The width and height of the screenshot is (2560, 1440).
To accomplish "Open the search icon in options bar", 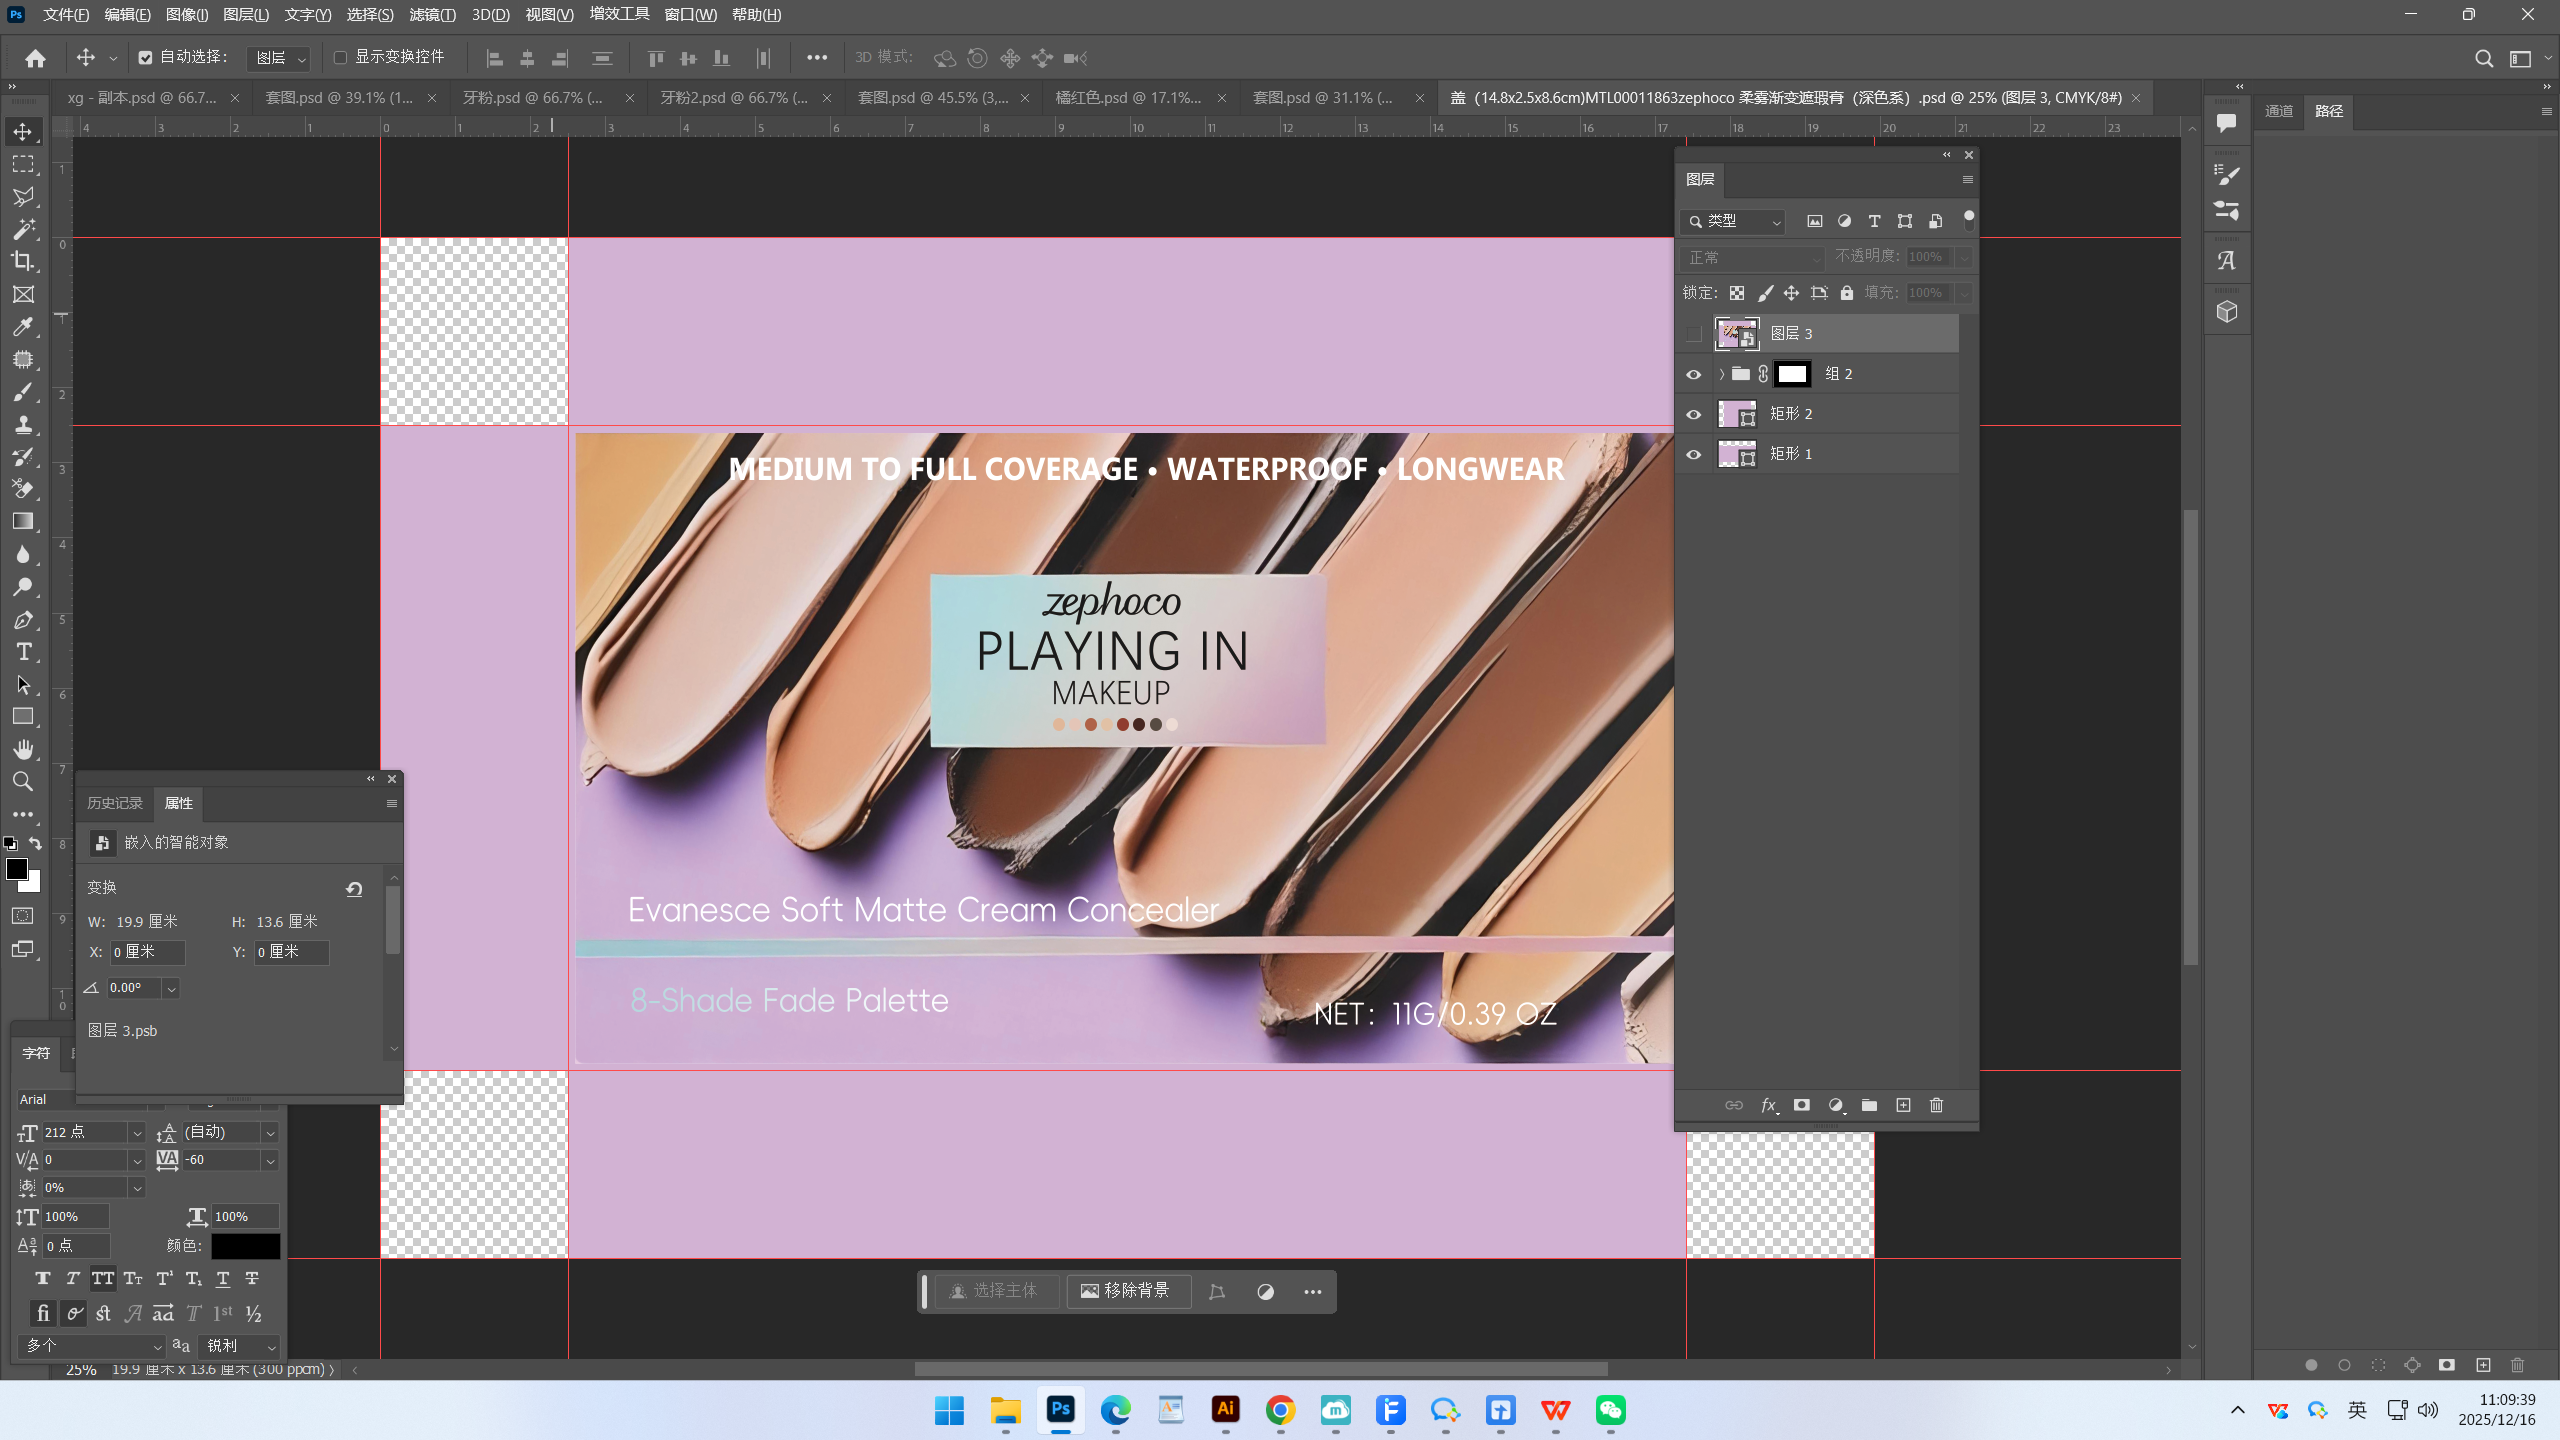I will pyautogui.click(x=2483, y=58).
